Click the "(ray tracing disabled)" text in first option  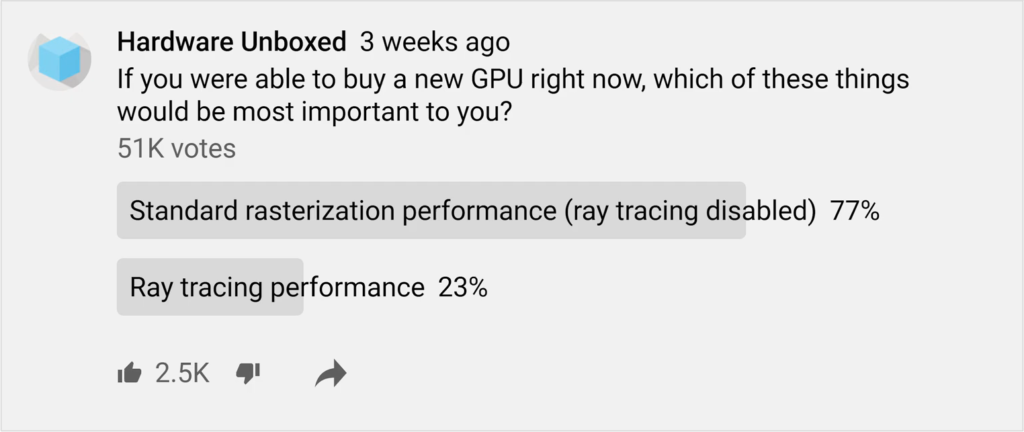tap(690, 211)
